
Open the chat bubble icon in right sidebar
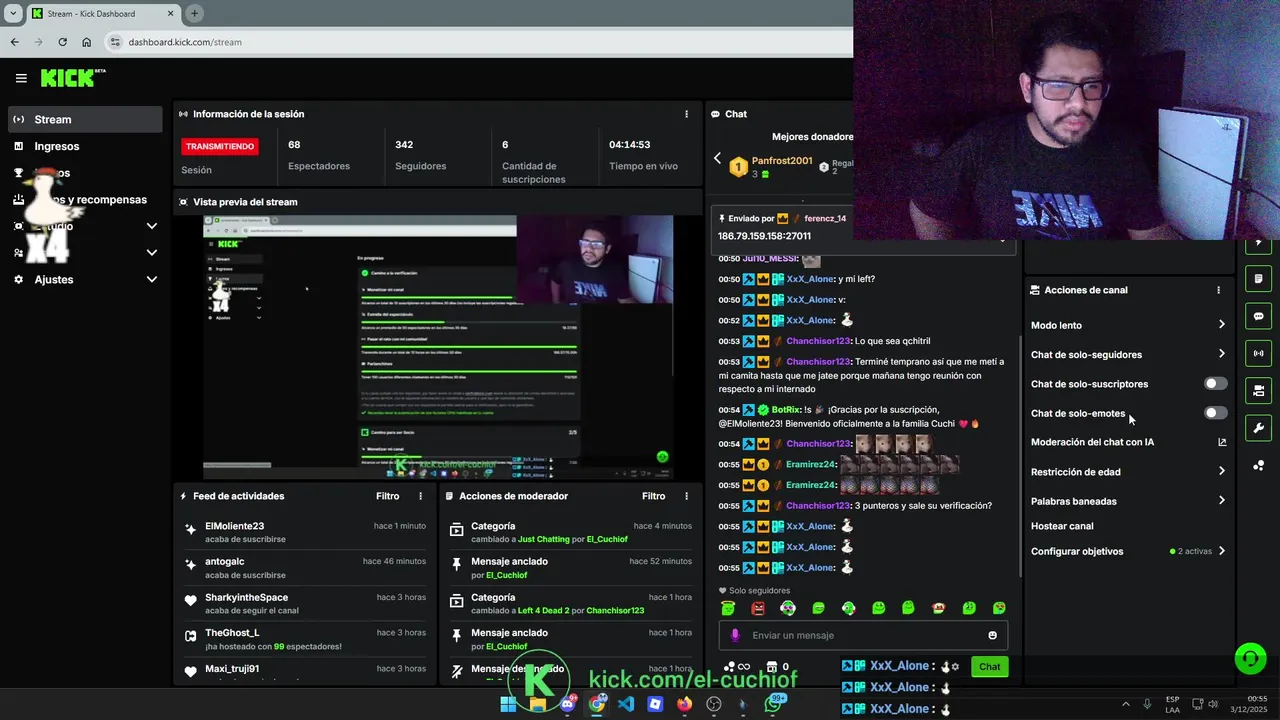1258,316
